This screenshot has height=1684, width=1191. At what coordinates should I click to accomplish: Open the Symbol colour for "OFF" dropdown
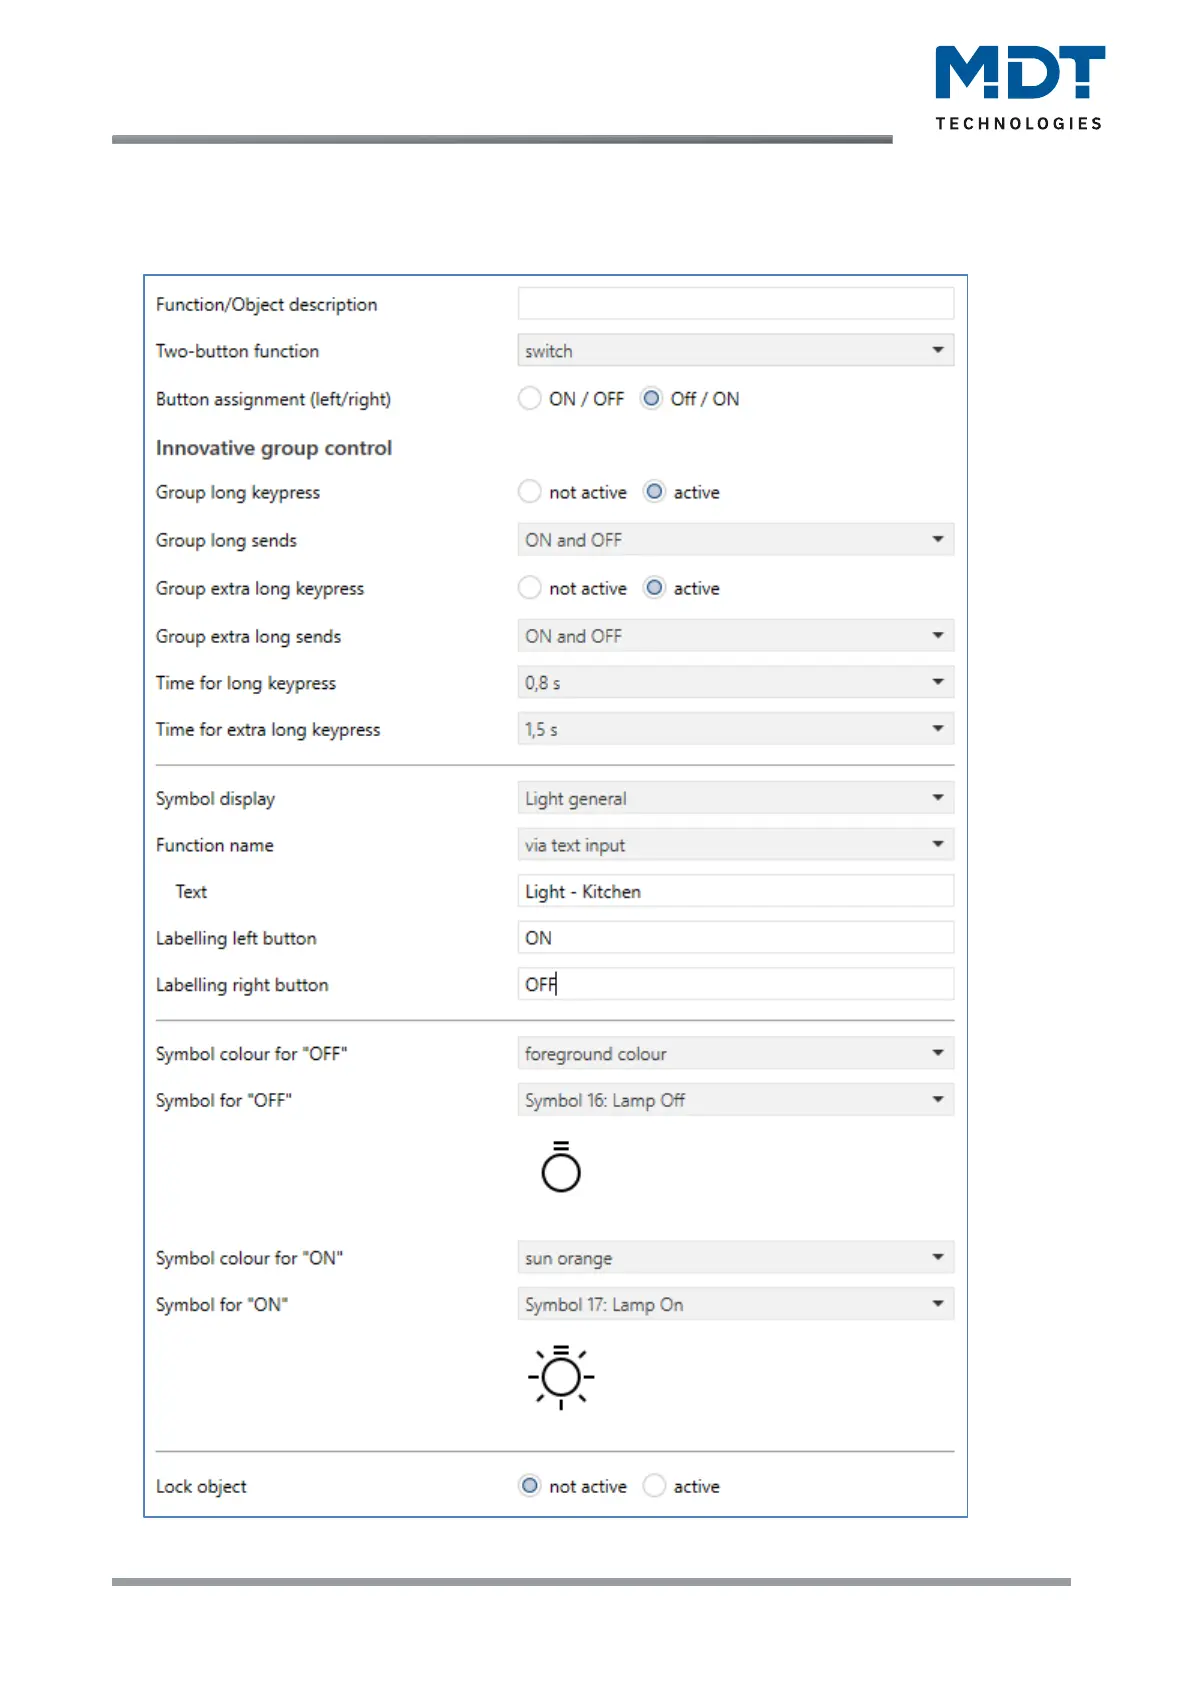735,1054
